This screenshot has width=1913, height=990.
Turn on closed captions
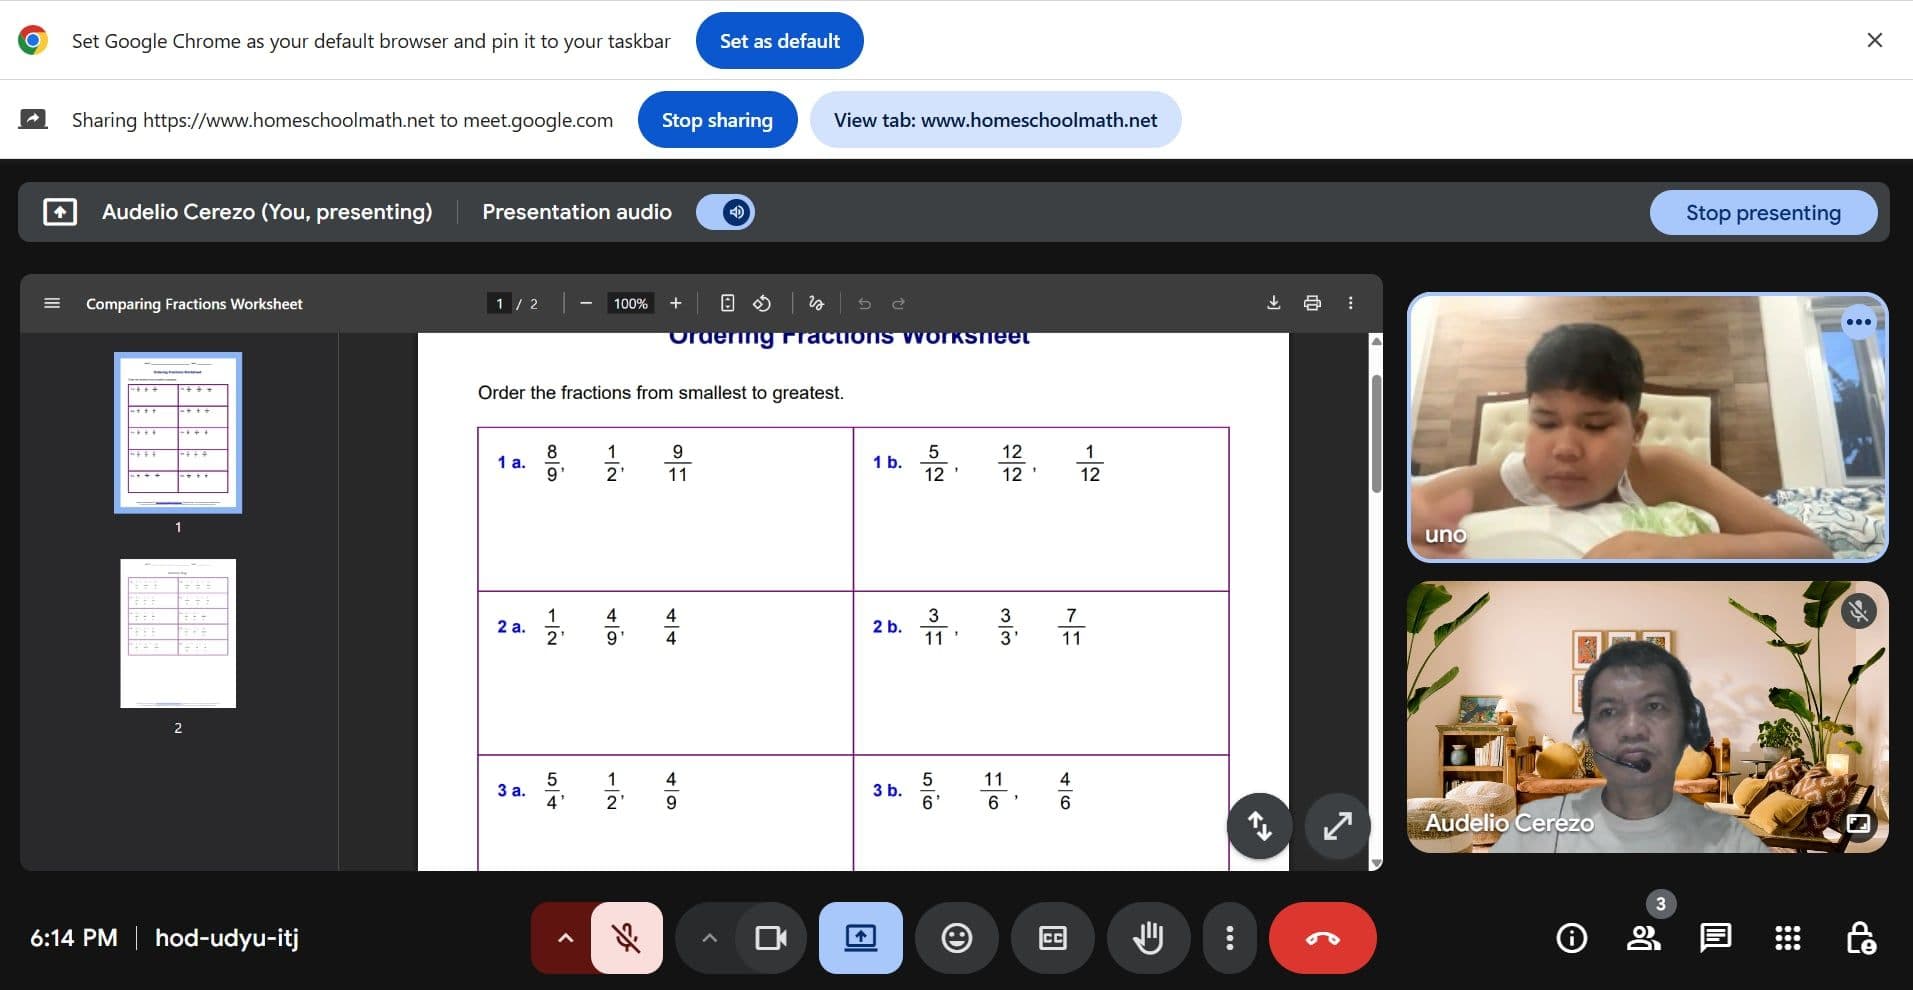[1052, 938]
